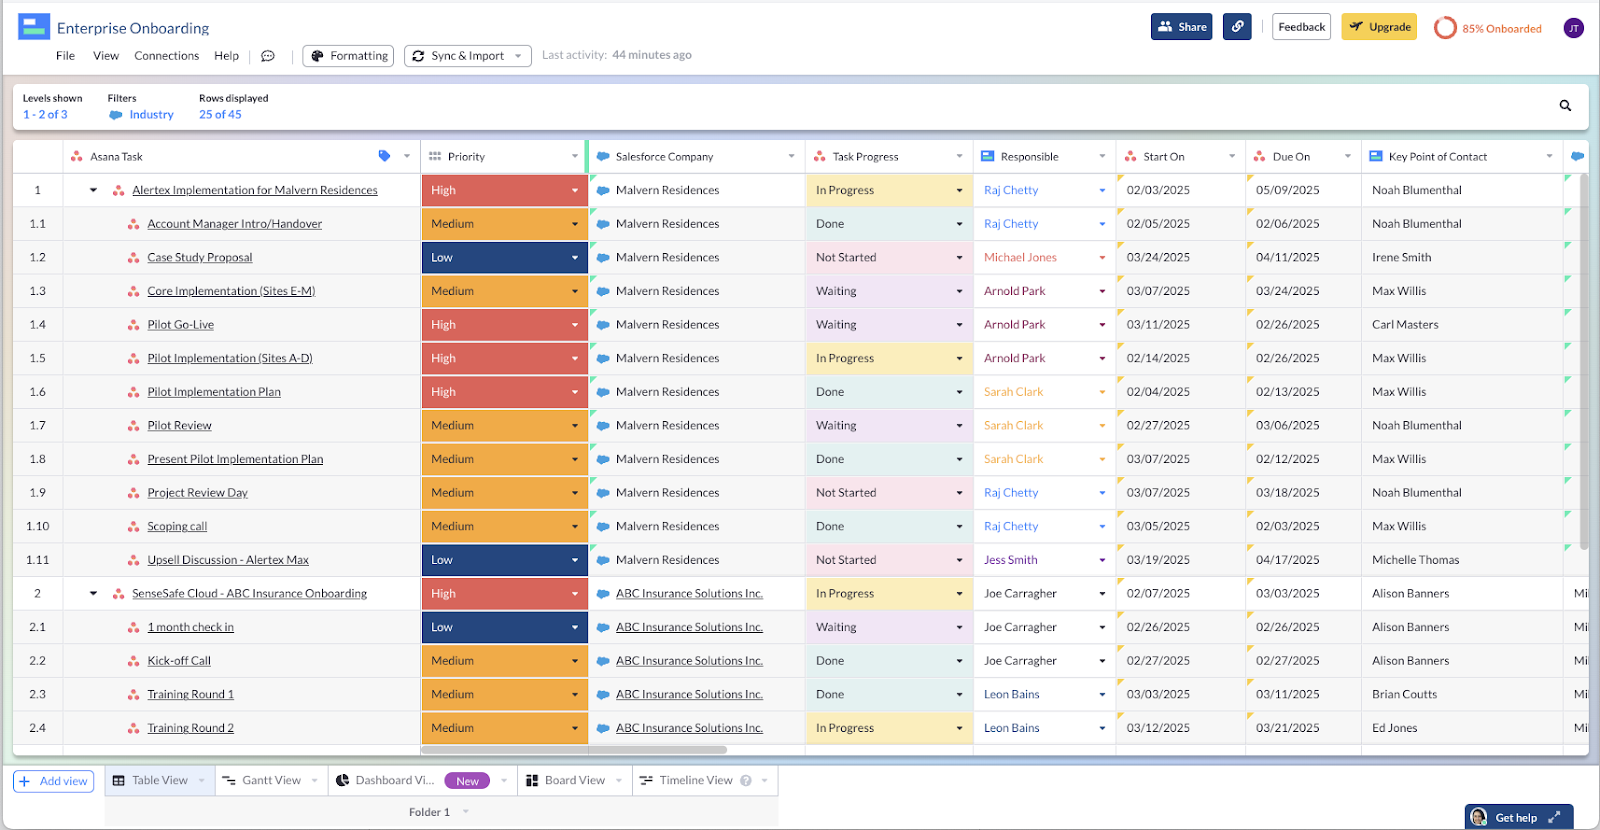Click the red High priority cell for Pilot Go-Live
The width and height of the screenshot is (1600, 830).
[504, 325]
